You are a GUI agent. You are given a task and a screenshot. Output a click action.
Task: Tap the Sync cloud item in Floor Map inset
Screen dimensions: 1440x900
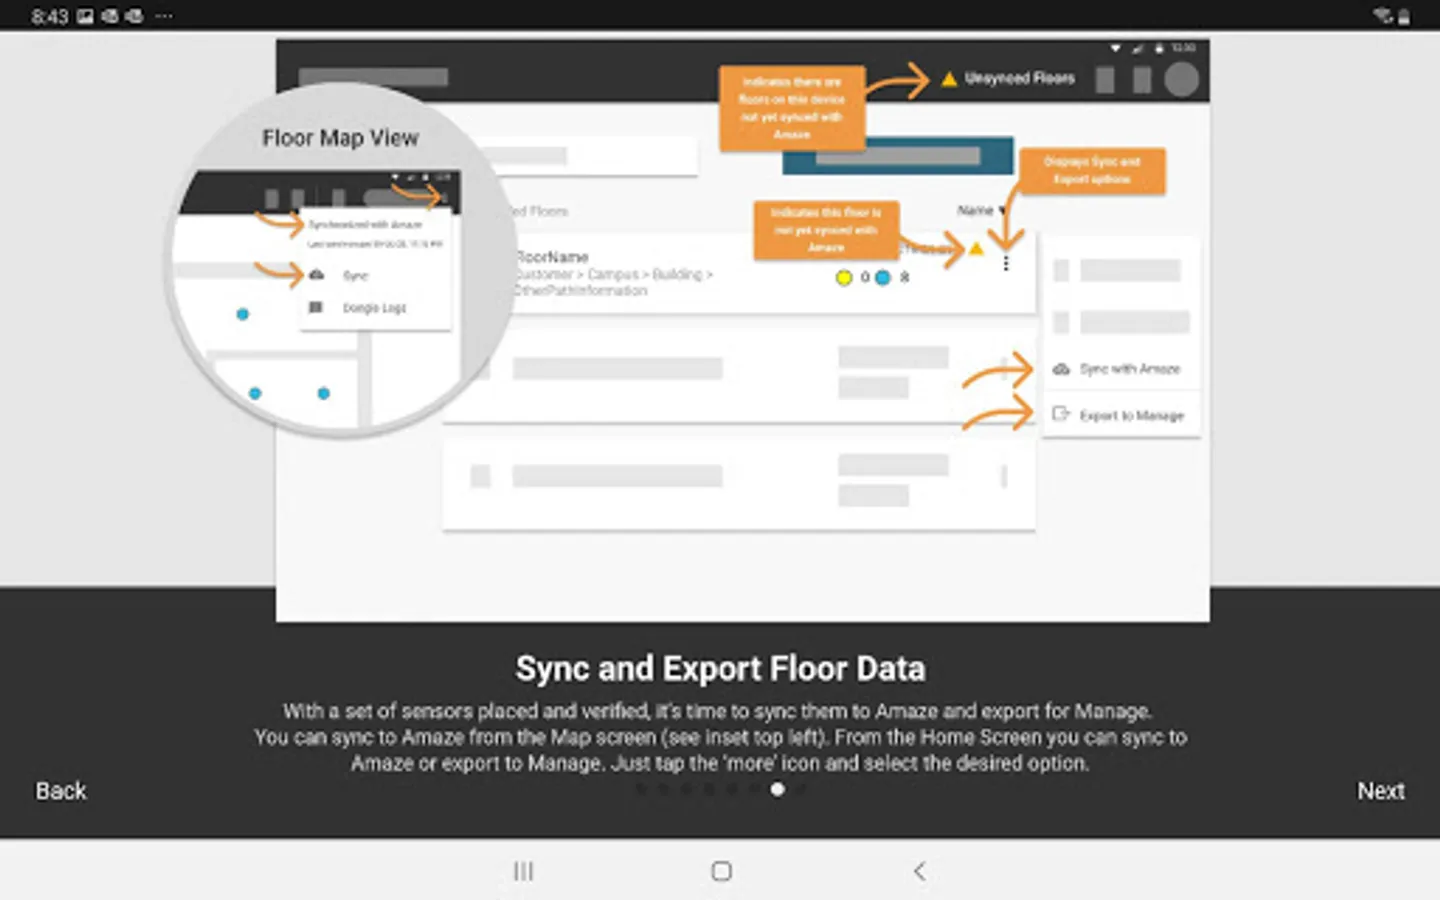click(340, 275)
